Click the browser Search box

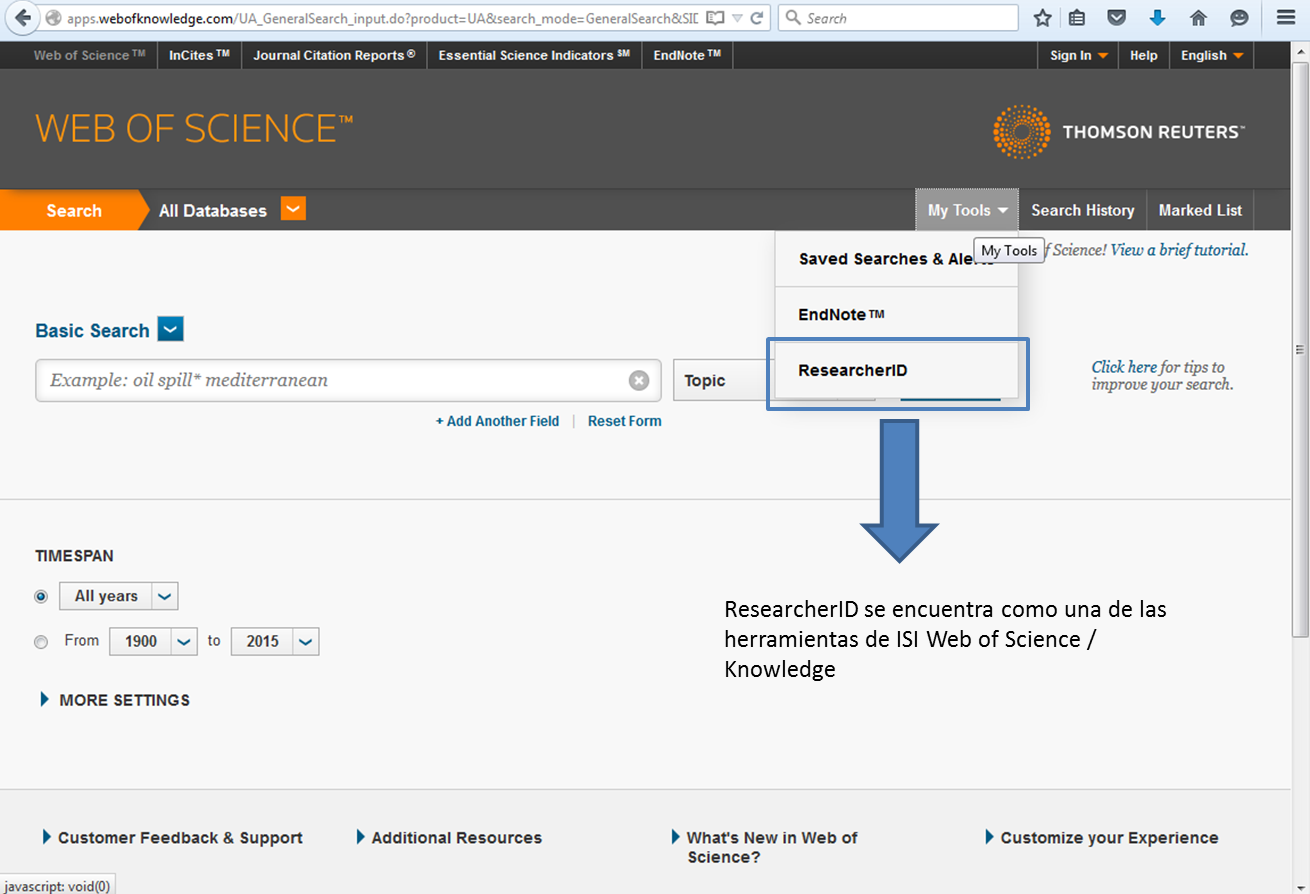(898, 18)
